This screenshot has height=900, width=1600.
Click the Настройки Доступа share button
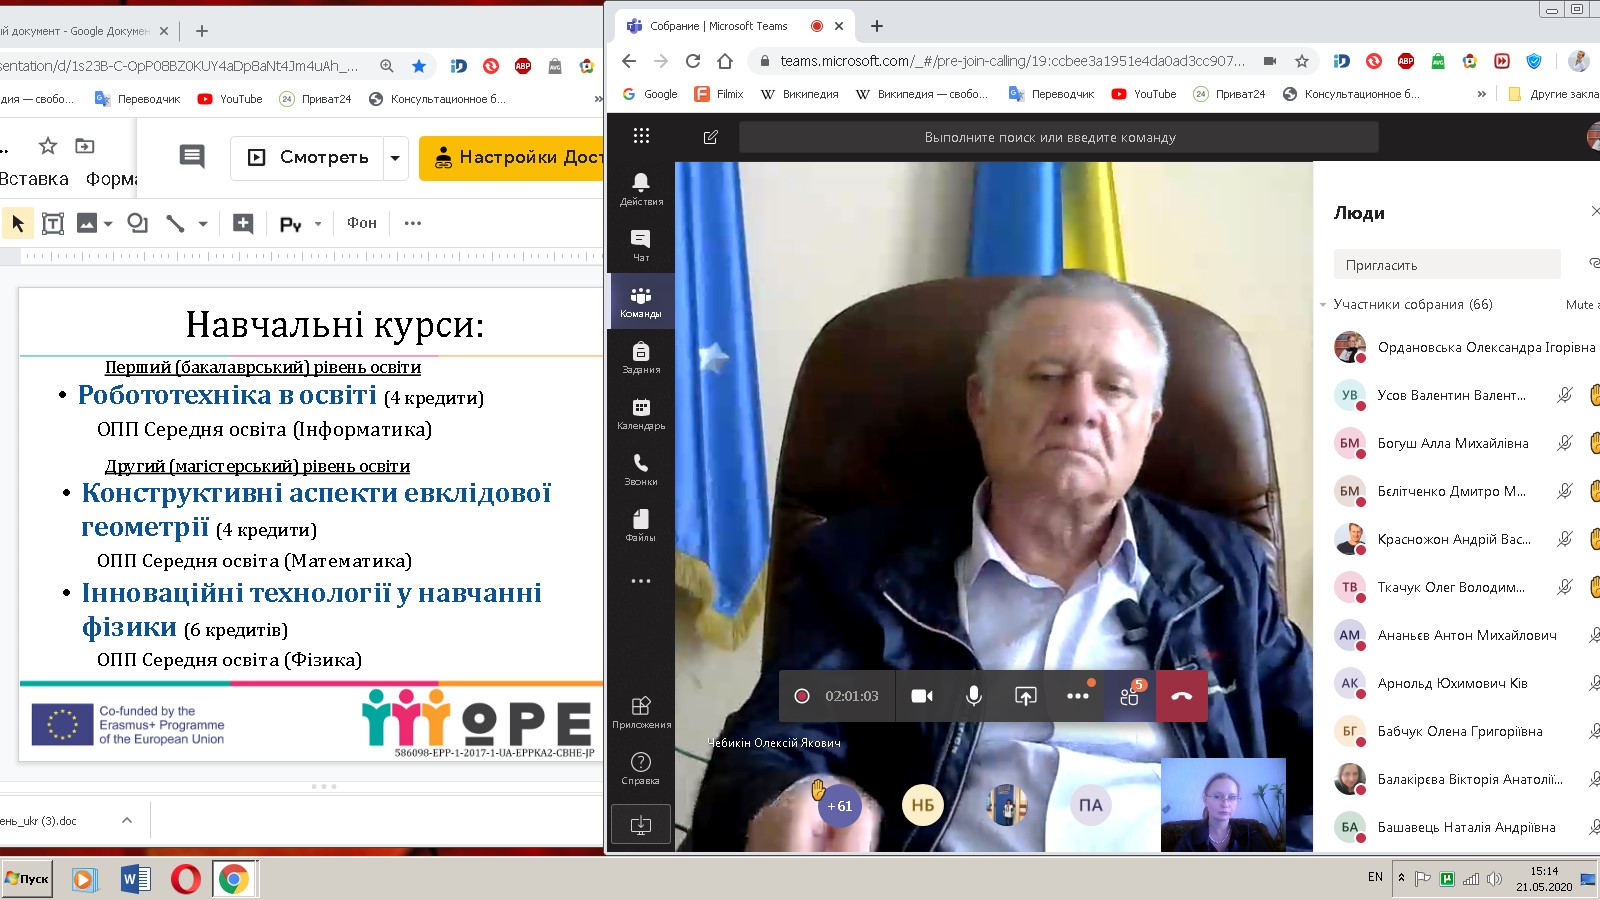[x=512, y=158]
